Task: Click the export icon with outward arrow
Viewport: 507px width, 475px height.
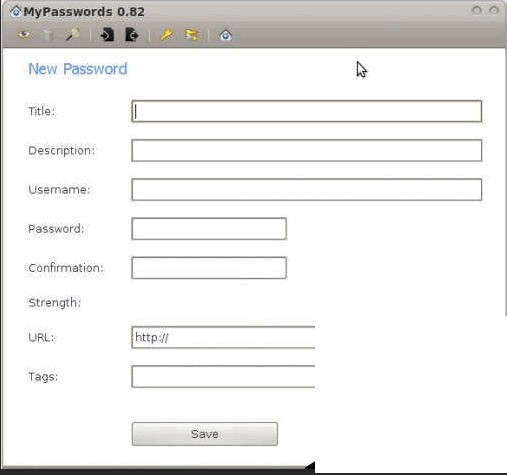Action: (x=131, y=35)
